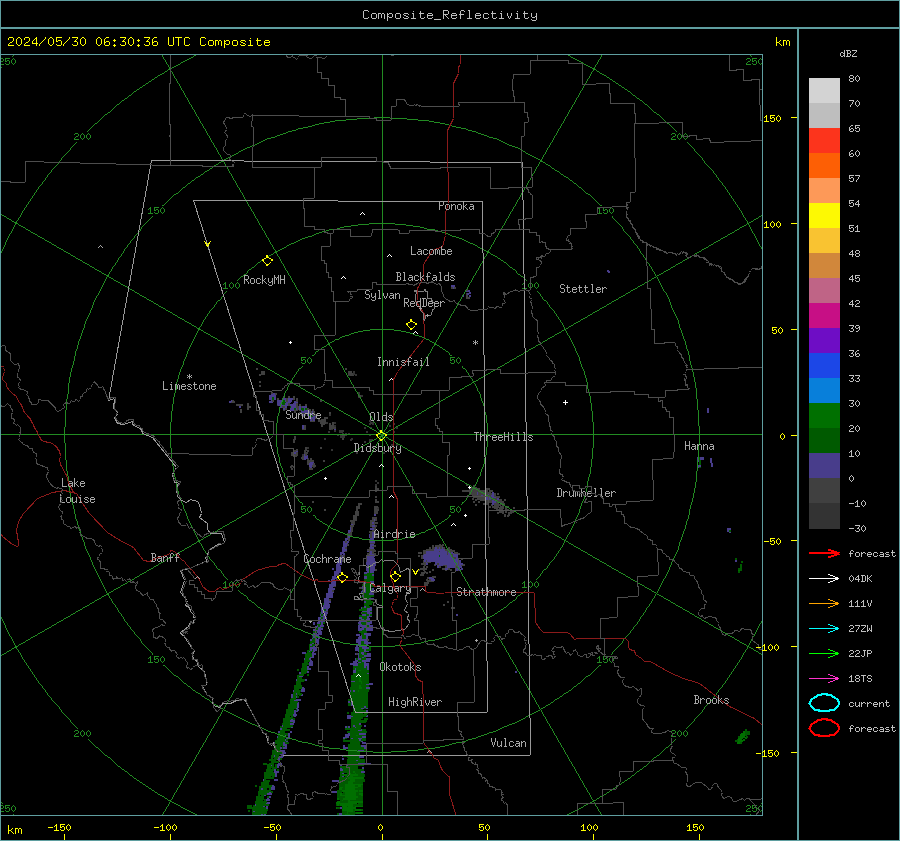
Task: Click the Ponoka town label
Action: tap(456, 207)
